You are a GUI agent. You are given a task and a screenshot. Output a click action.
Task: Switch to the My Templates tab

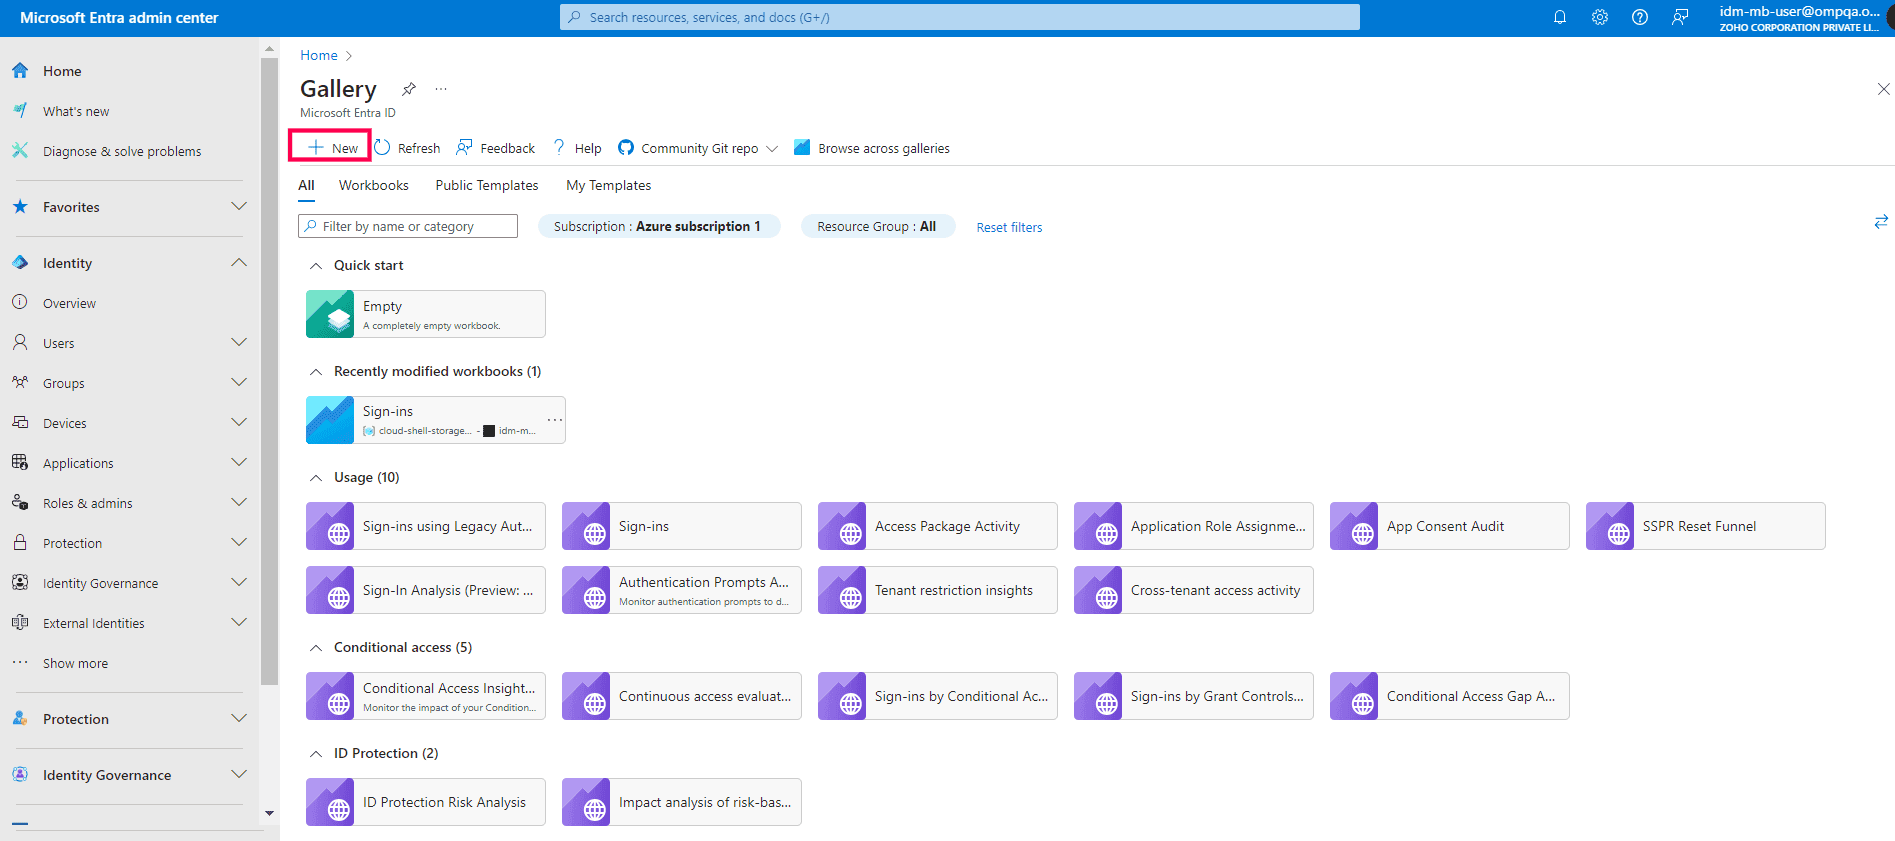(608, 185)
